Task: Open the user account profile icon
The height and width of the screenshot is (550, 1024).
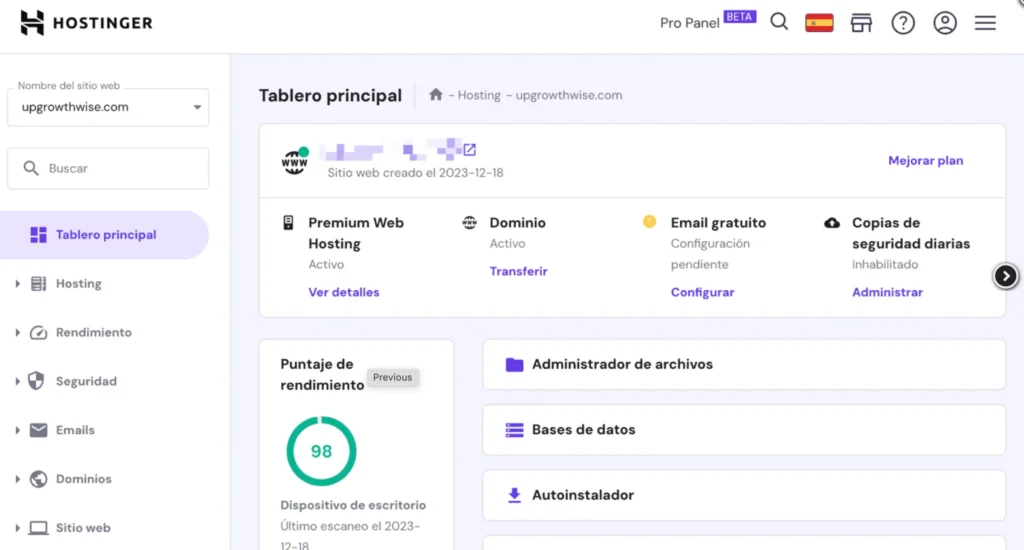Action: [945, 23]
